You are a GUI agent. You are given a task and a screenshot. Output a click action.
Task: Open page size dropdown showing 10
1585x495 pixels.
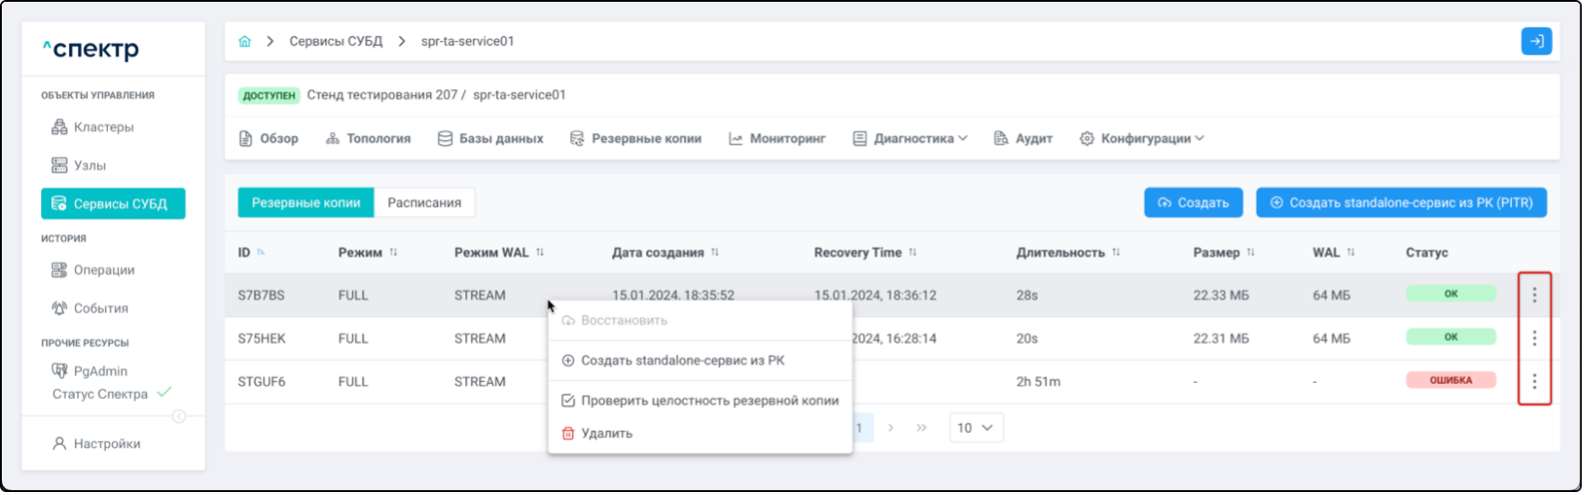click(x=975, y=428)
